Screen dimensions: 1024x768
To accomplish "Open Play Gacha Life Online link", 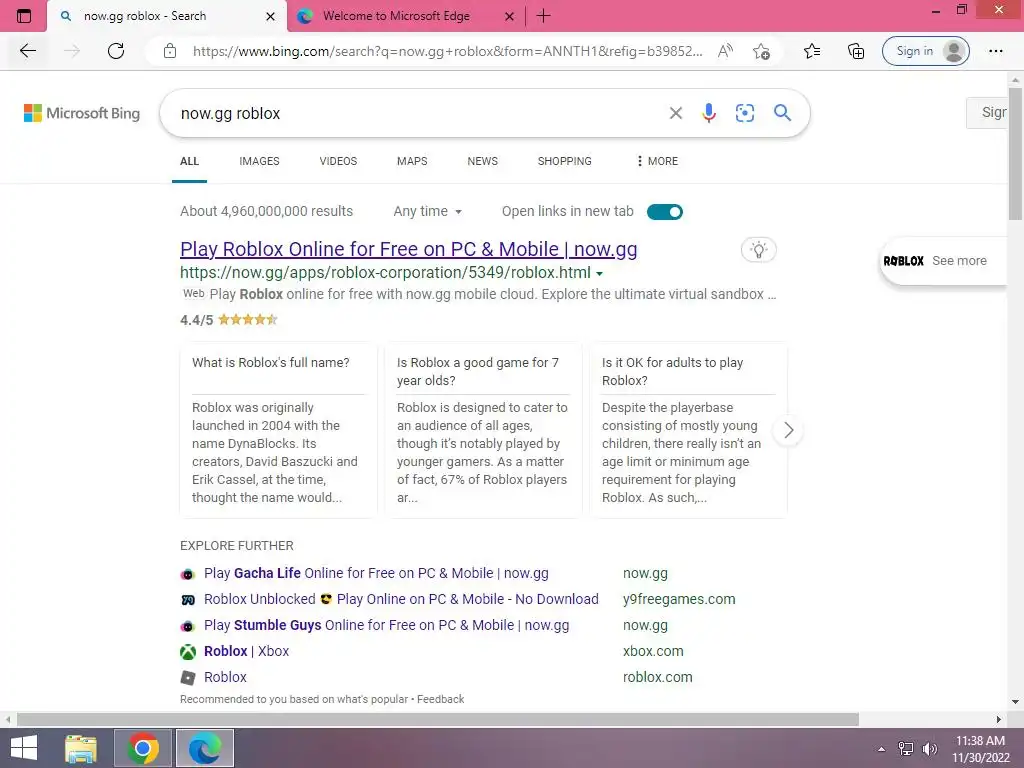I will (x=376, y=573).
